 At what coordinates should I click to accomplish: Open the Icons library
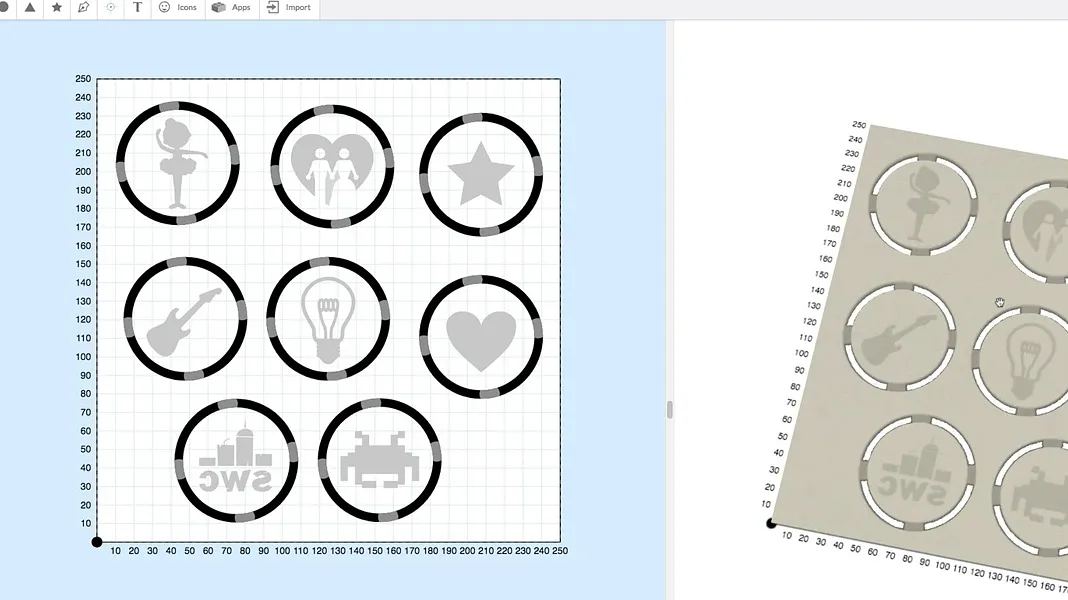tap(177, 7)
